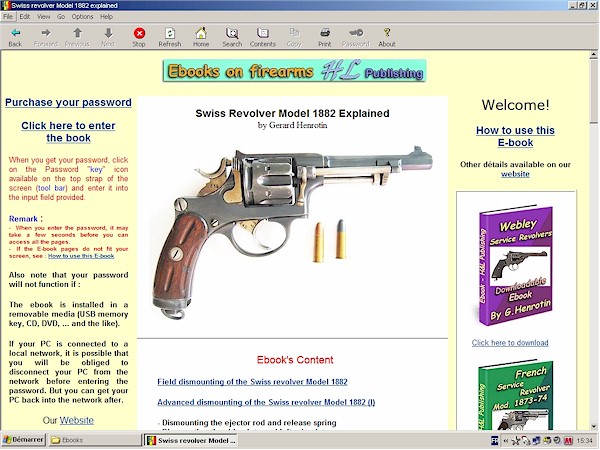Open Advanced dismounting Model 1882 (I) link
Viewport: 600px width, 450px height.
point(266,403)
